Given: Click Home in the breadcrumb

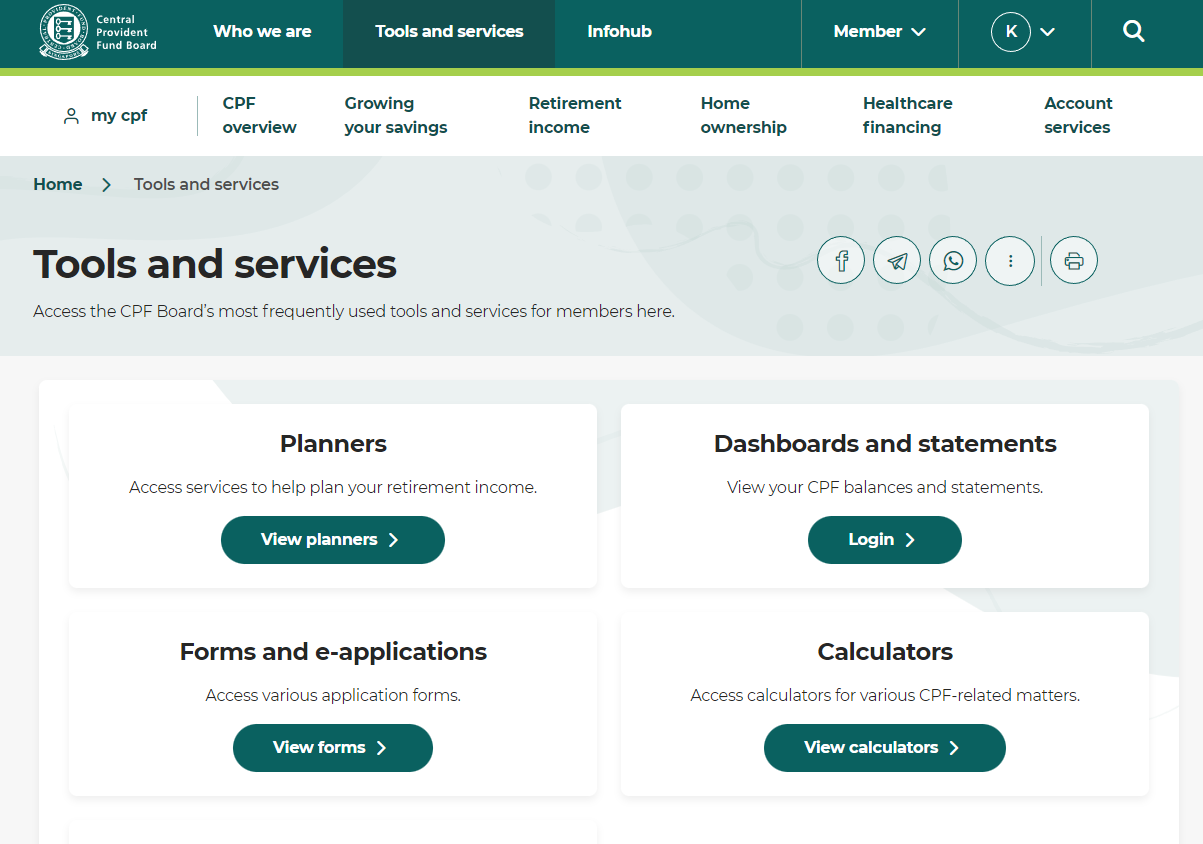Looking at the screenshot, I should [58, 184].
